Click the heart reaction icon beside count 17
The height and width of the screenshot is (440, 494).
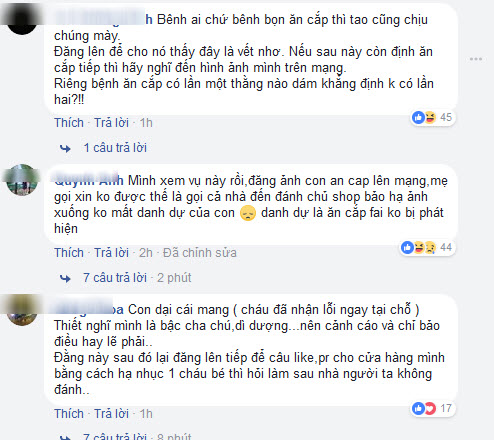click(x=430, y=408)
